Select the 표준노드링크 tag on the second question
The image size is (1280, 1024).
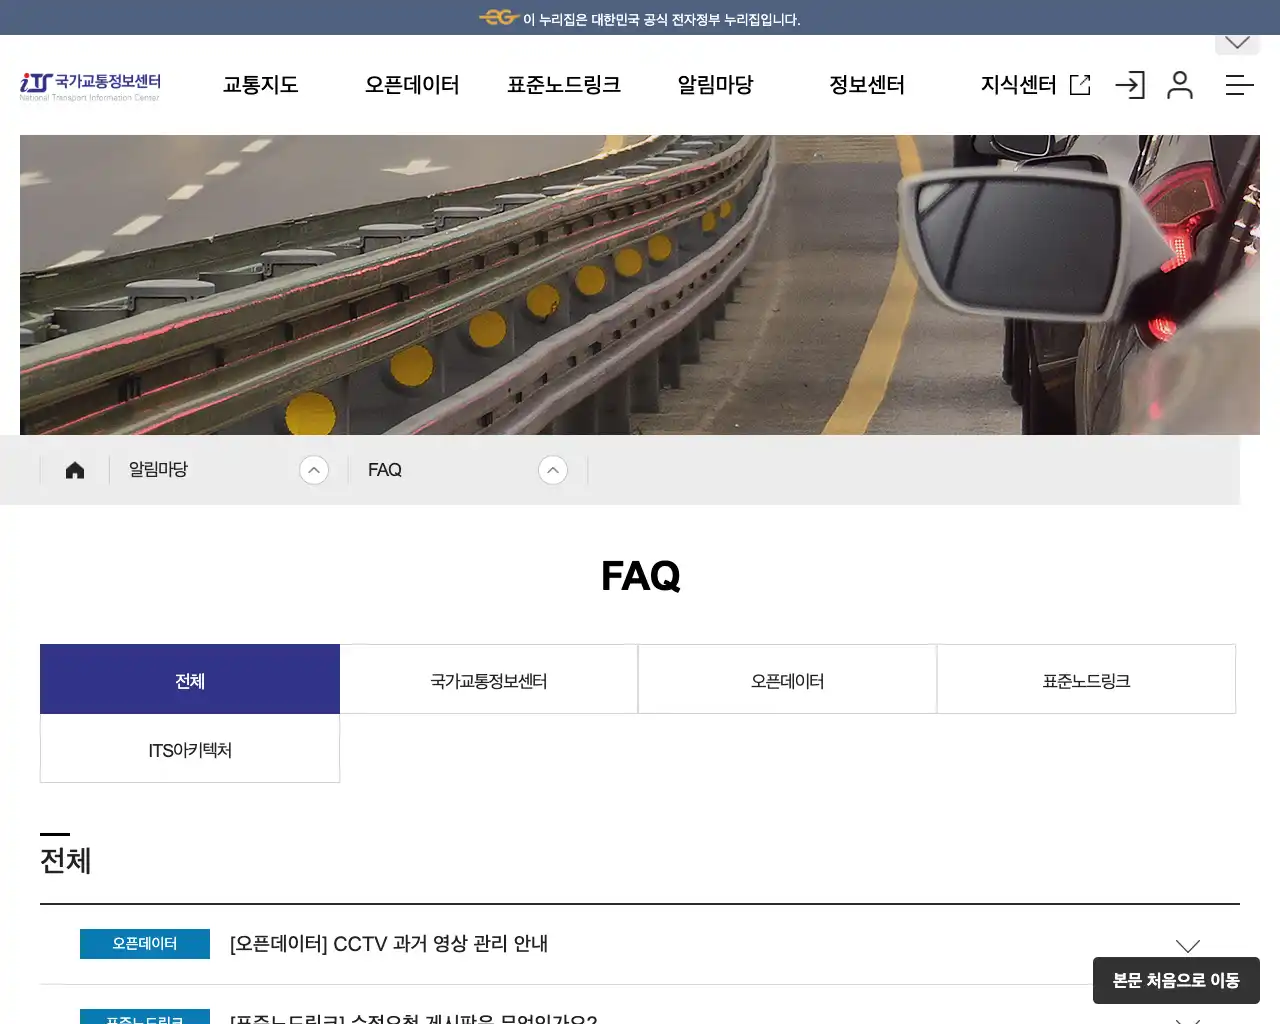tap(144, 1018)
